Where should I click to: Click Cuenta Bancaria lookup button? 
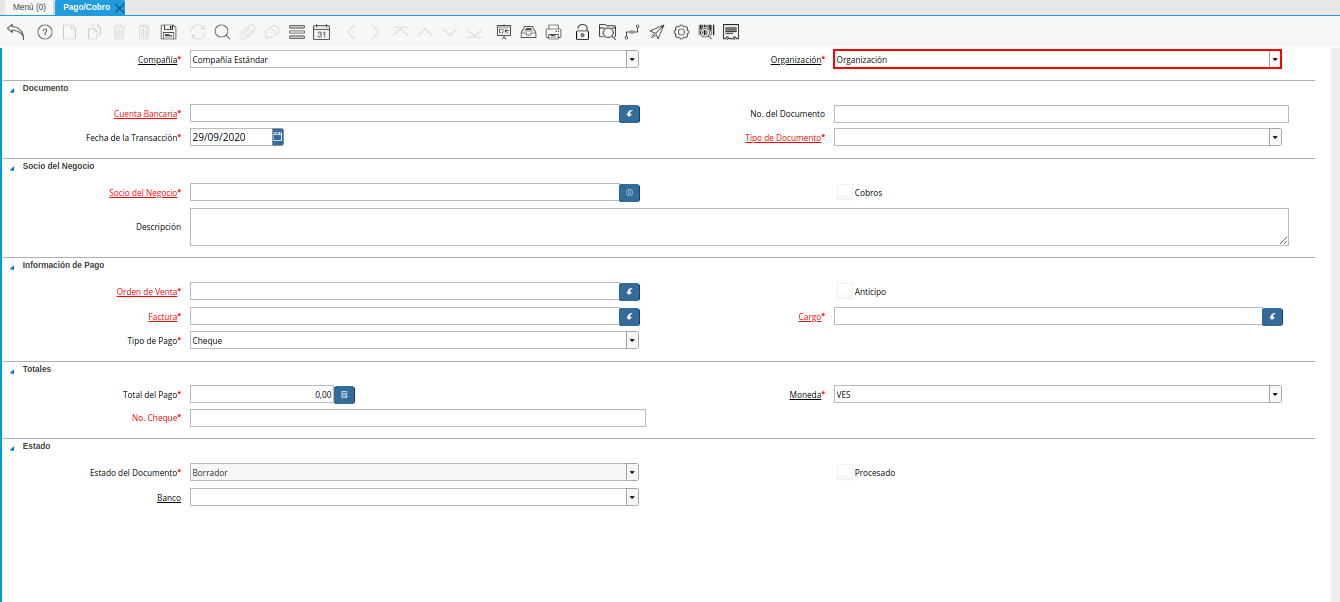[629, 114]
